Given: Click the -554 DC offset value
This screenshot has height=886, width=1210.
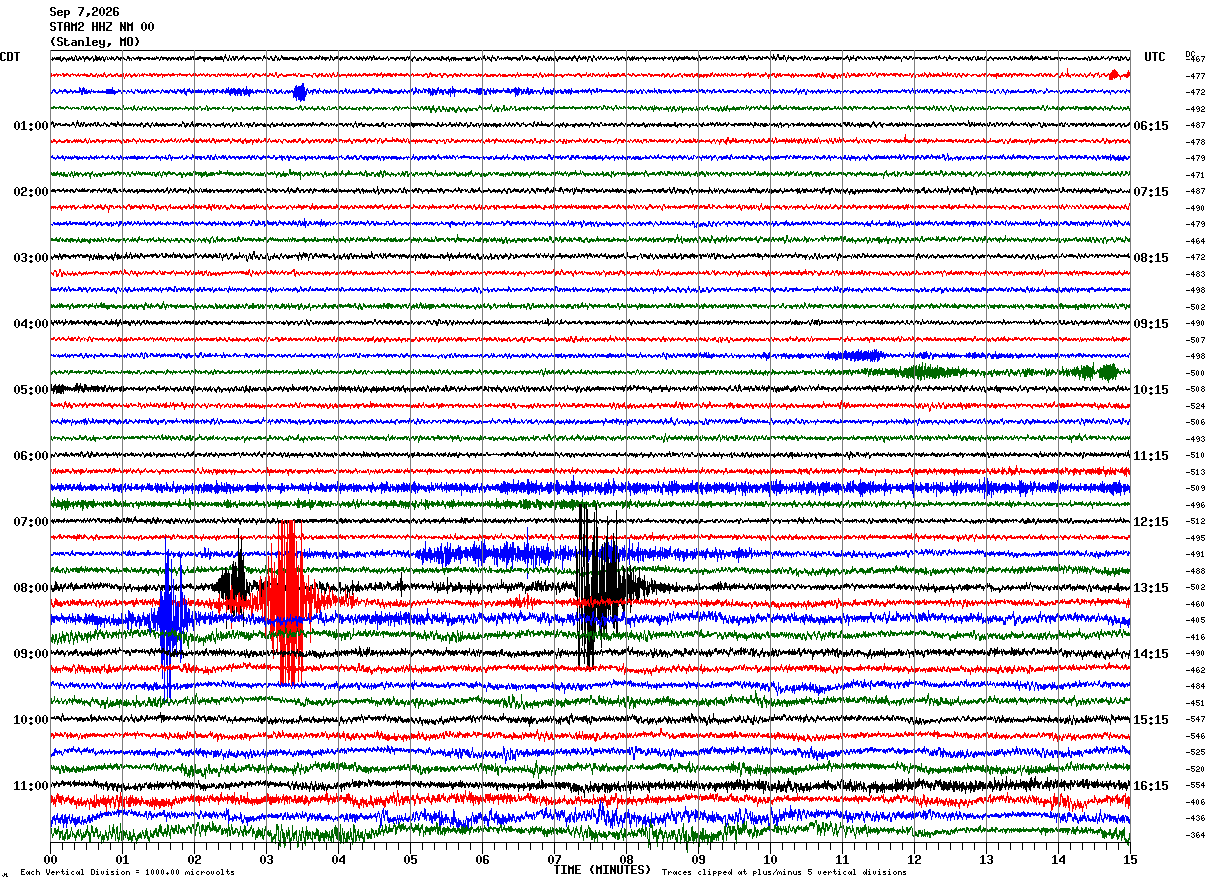Looking at the screenshot, I should [x=1195, y=786].
